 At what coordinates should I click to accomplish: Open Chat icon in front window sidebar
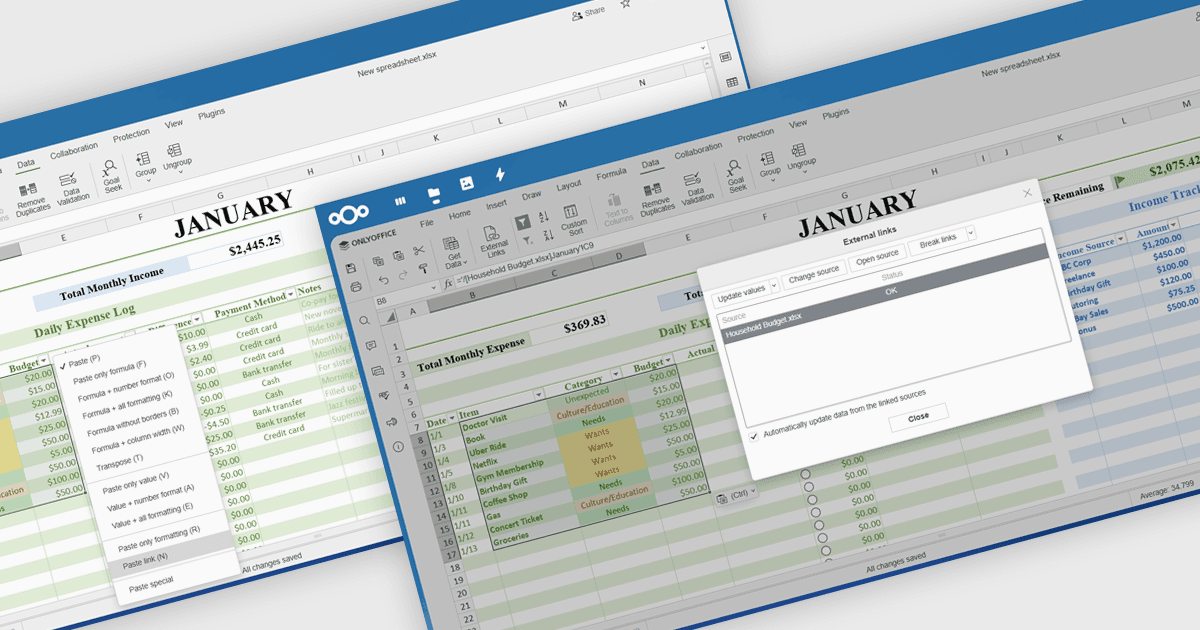point(376,371)
